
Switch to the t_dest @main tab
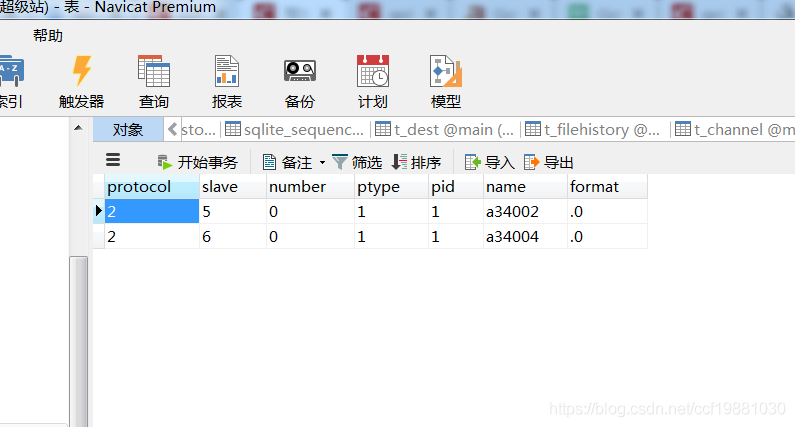pos(445,130)
